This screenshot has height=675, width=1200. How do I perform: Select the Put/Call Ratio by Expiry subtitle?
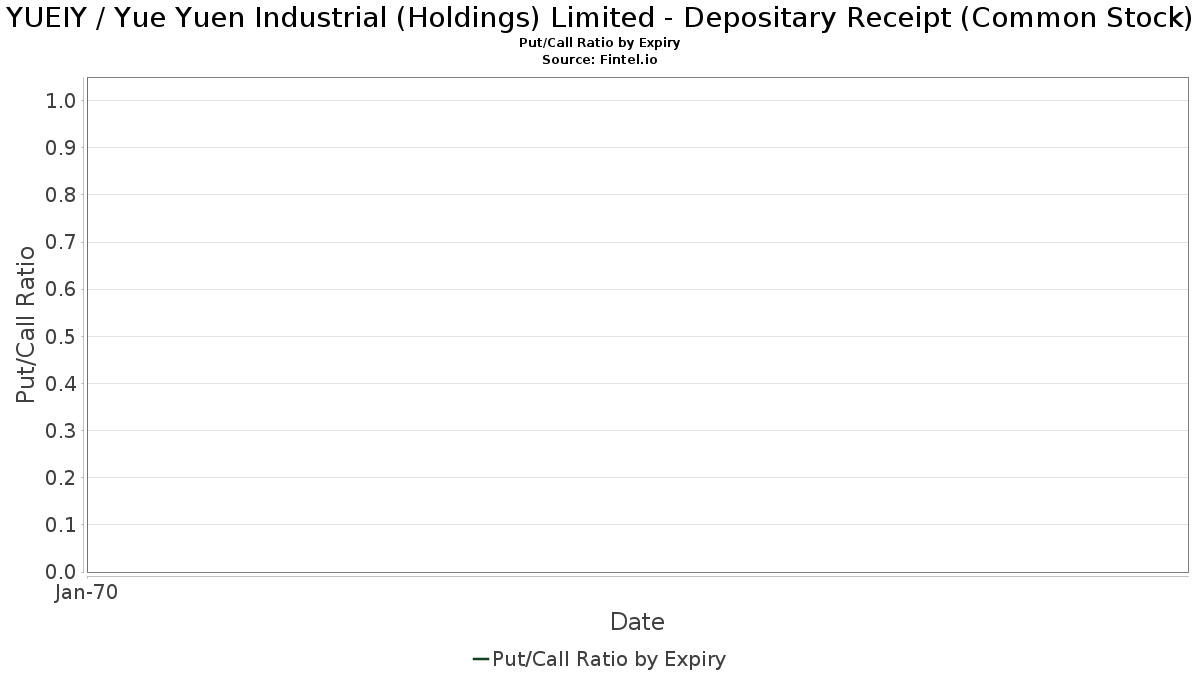600,44
